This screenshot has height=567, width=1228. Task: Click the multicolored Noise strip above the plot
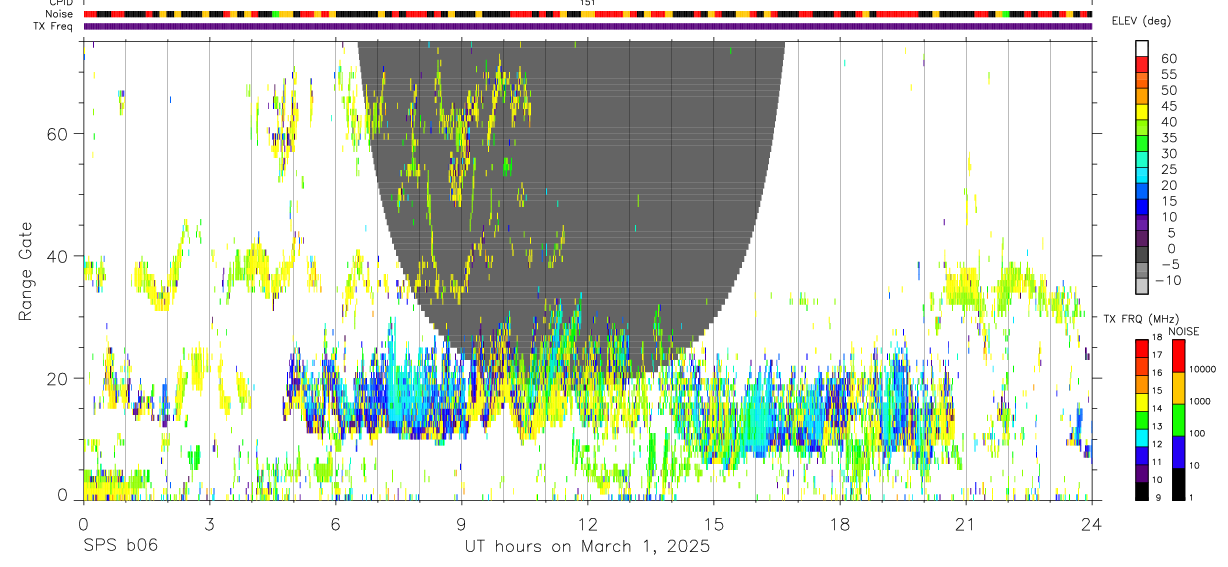(588, 14)
